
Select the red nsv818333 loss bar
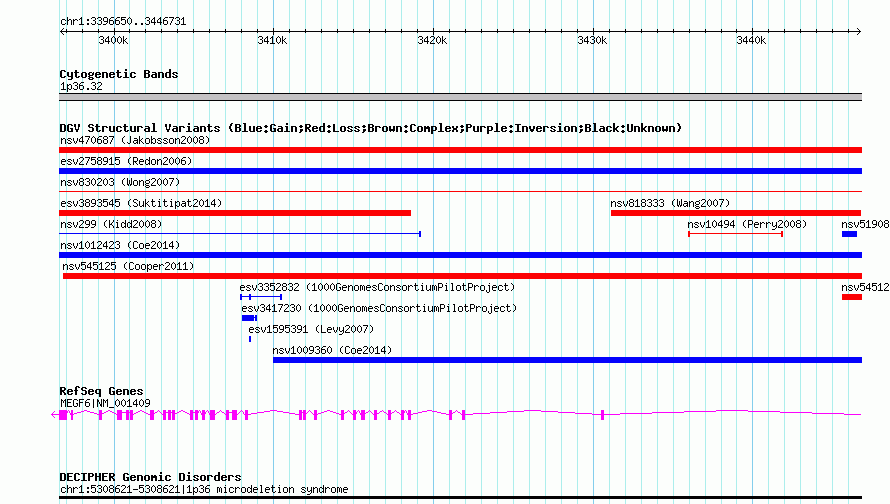tap(736, 213)
